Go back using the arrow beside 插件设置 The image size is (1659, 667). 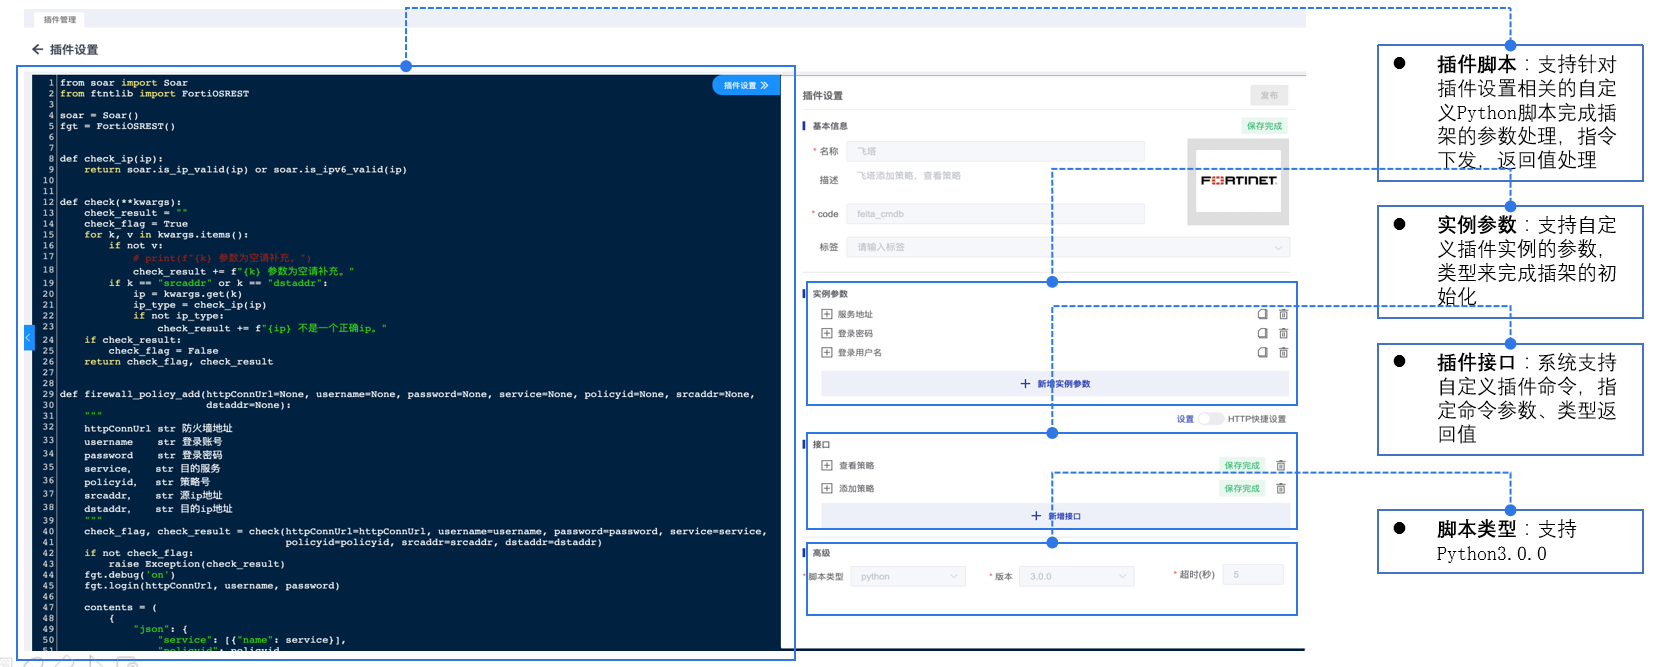click(x=37, y=49)
